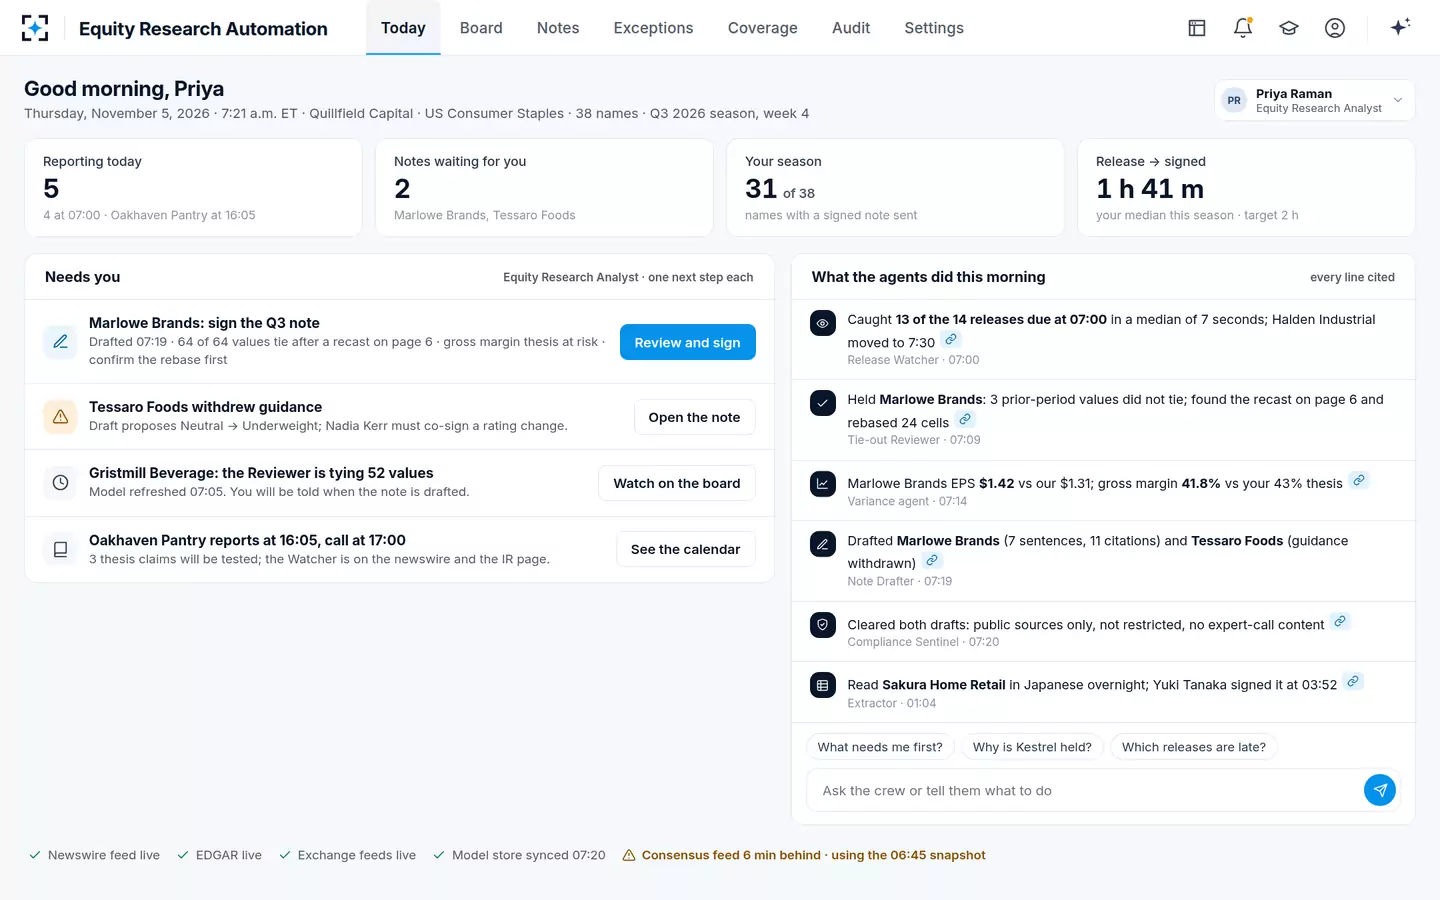Open citation link for Release Watcher entry
1440x900 pixels.
click(951, 340)
